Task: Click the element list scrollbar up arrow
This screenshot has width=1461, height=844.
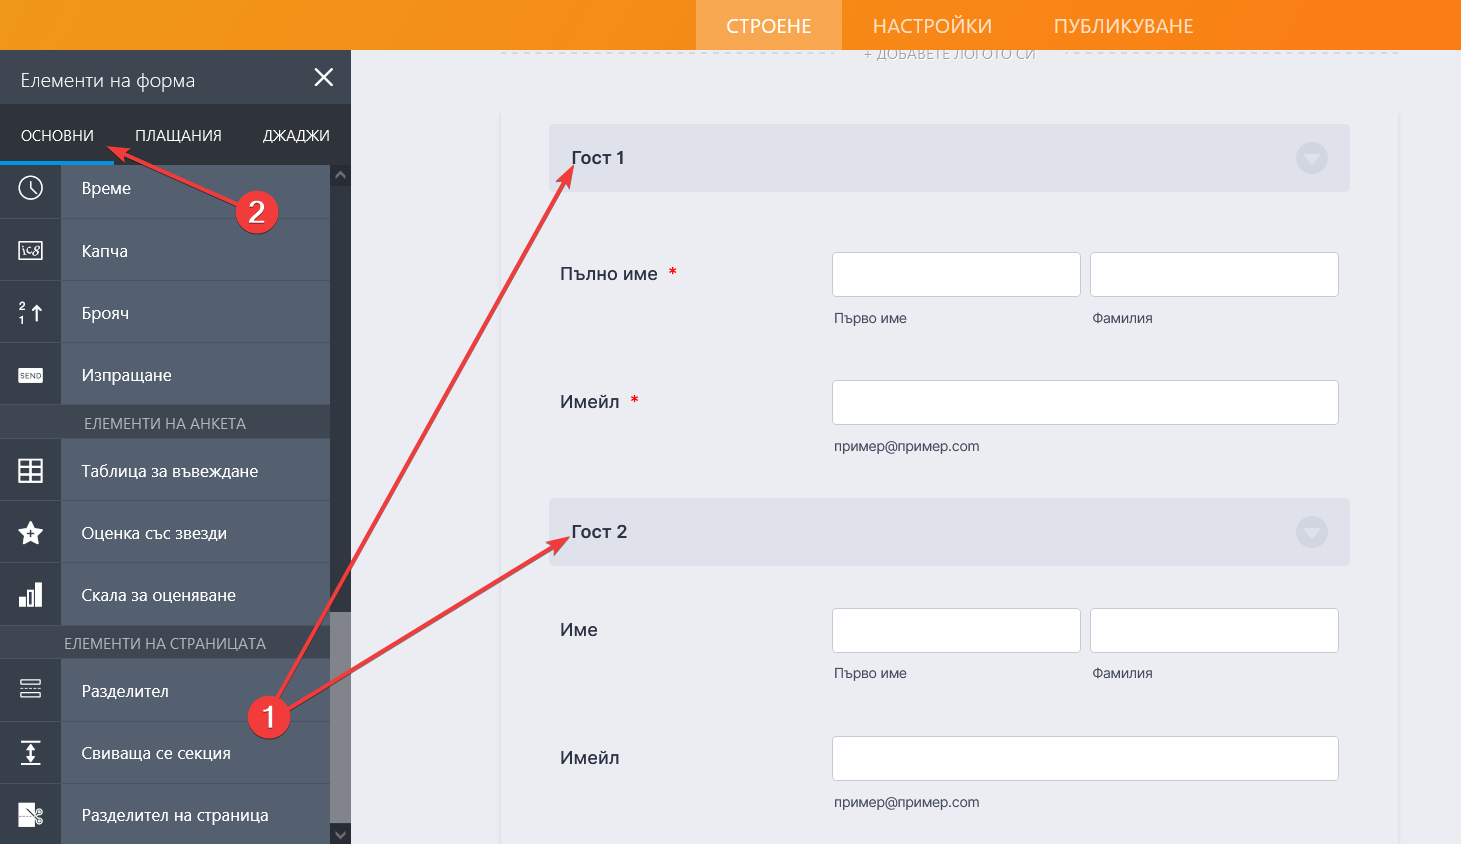Action: pos(340,175)
